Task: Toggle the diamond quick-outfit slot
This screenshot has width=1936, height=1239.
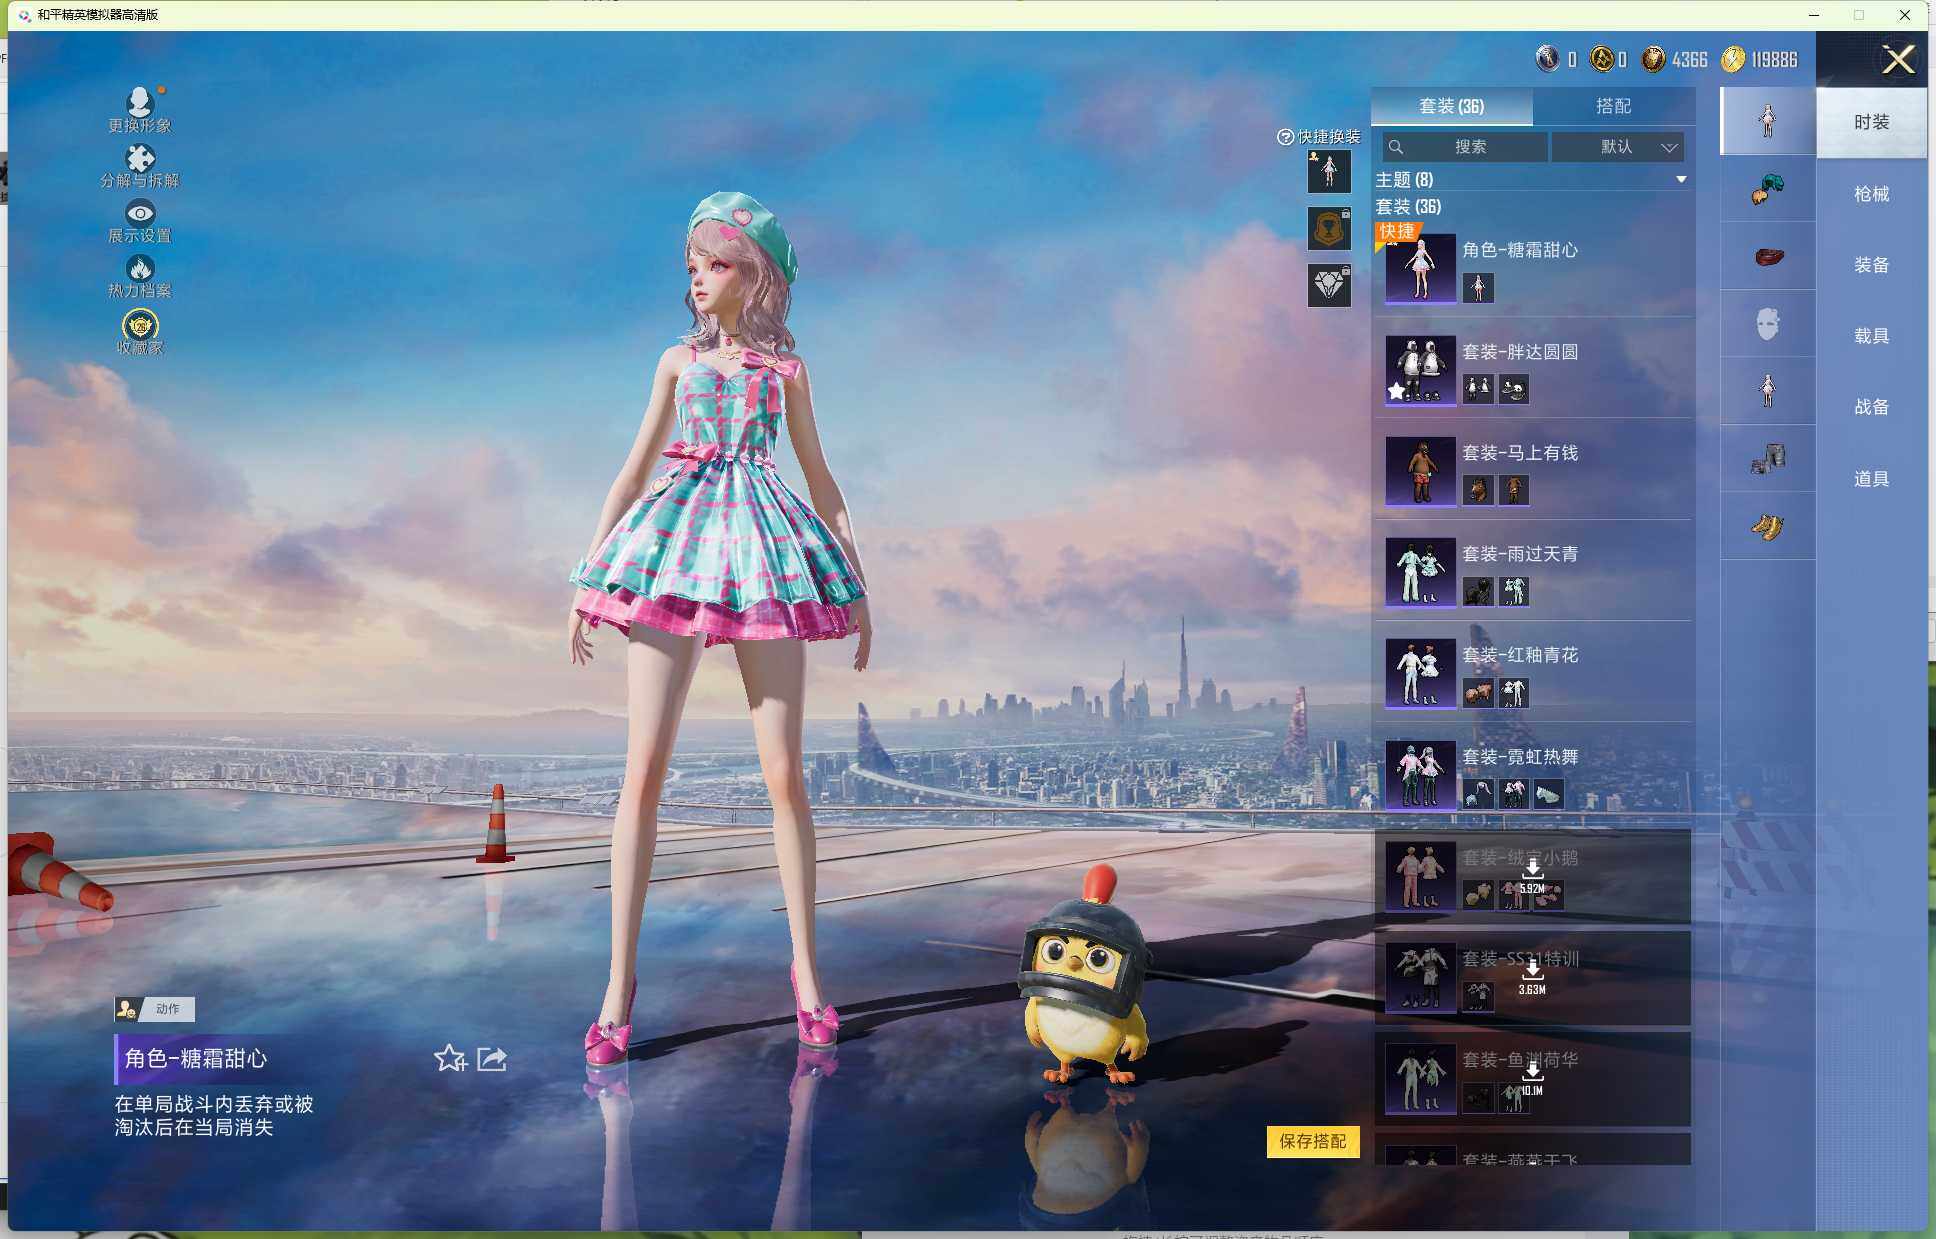Action: coord(1329,286)
